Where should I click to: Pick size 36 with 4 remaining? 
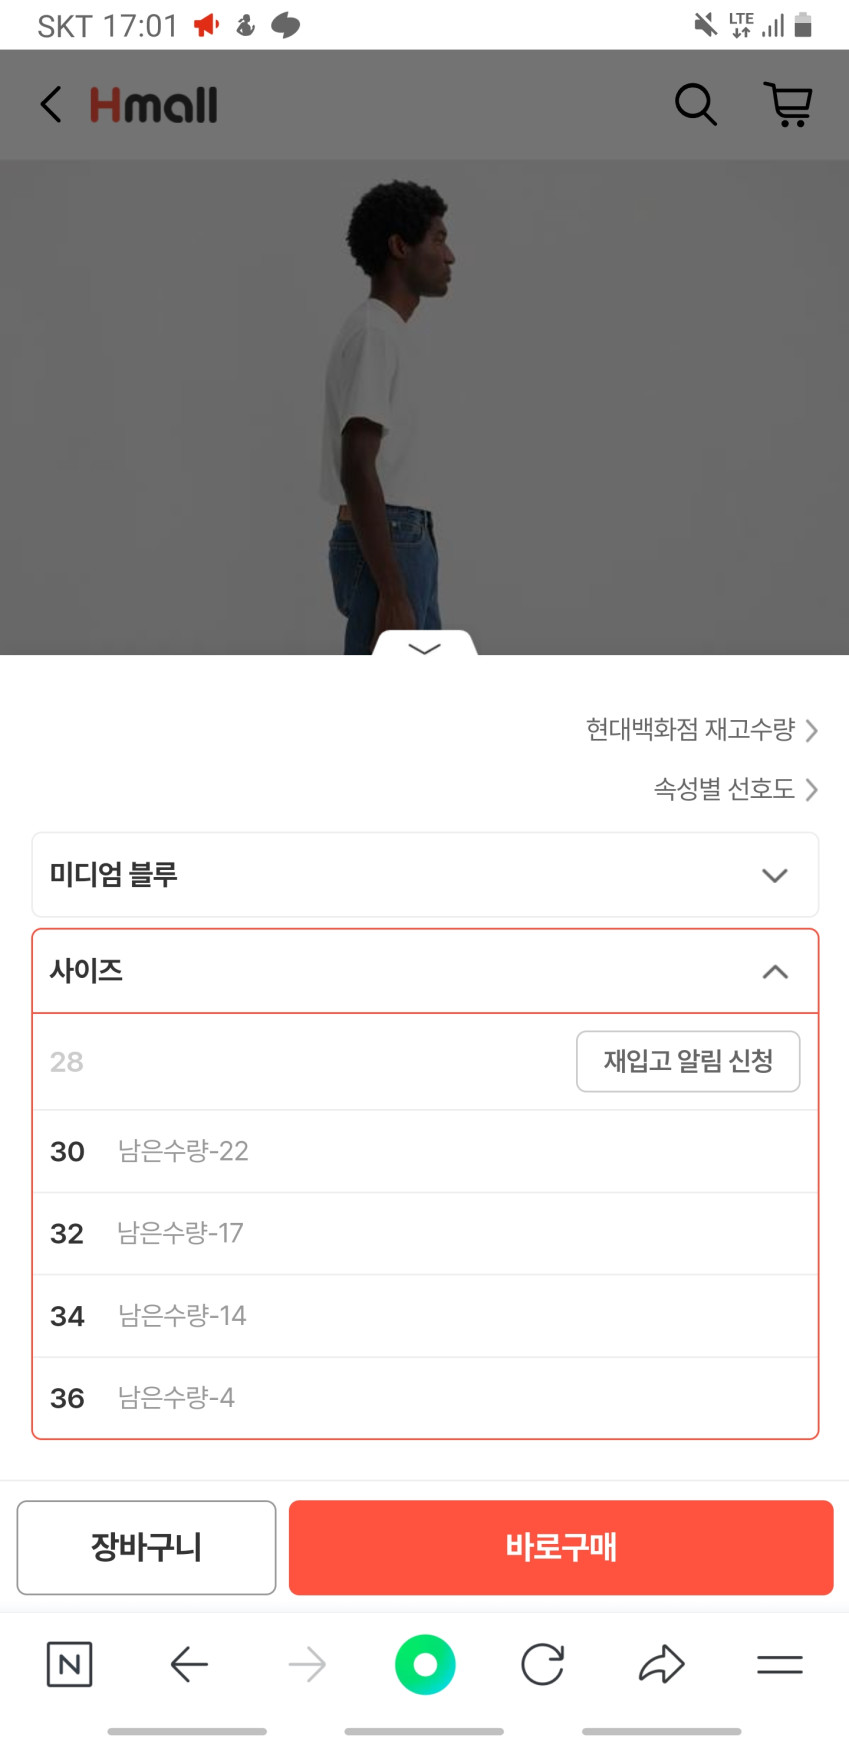pos(425,1397)
